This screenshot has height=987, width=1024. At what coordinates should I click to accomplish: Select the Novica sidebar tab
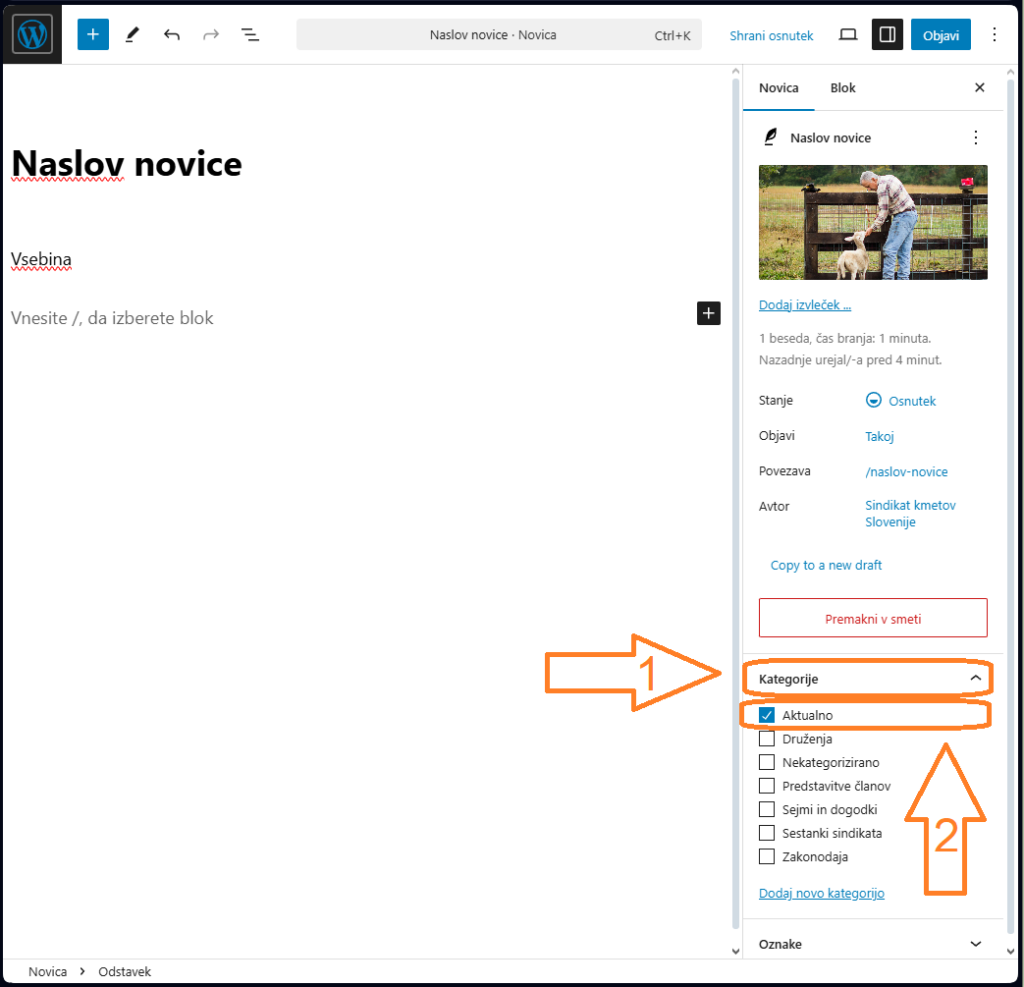click(x=778, y=88)
